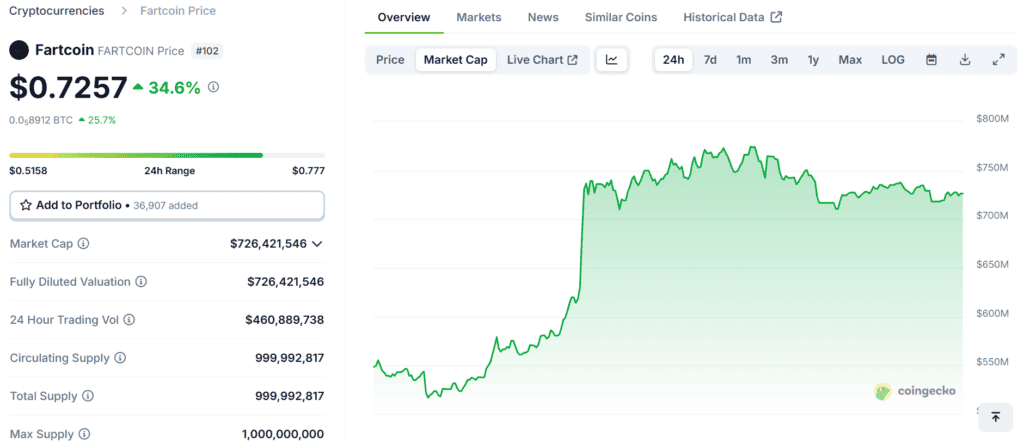Viewport: 1024px width, 443px height.
Task: Click the line chart type icon
Action: tap(612, 60)
